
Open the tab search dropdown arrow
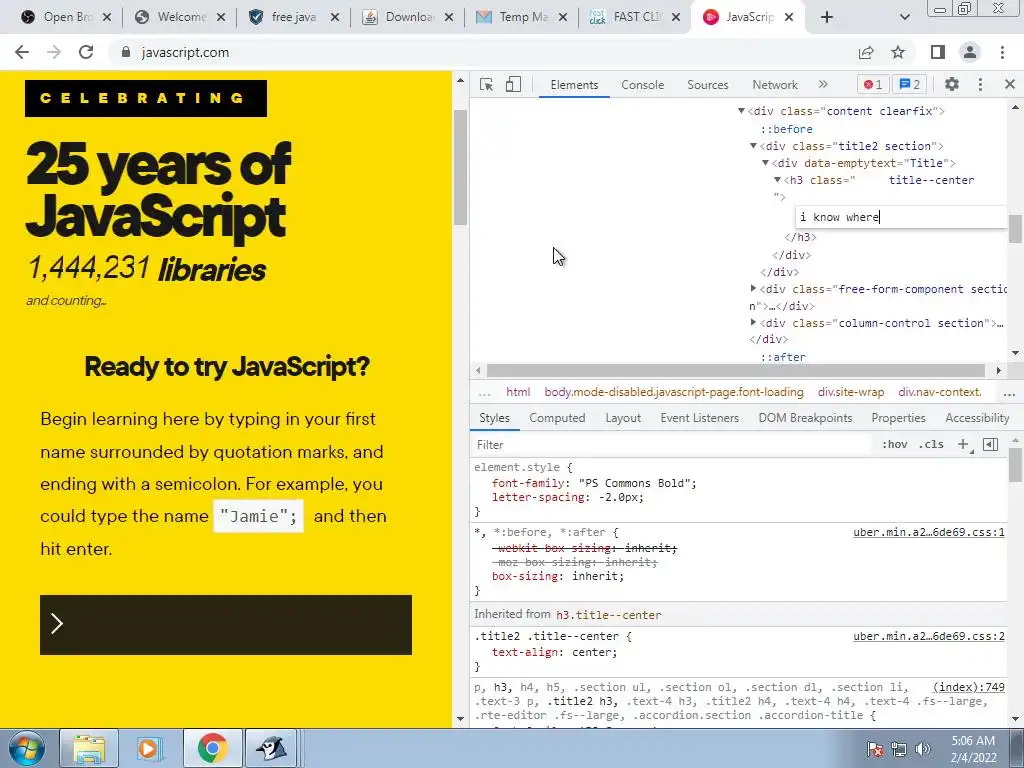click(x=904, y=18)
